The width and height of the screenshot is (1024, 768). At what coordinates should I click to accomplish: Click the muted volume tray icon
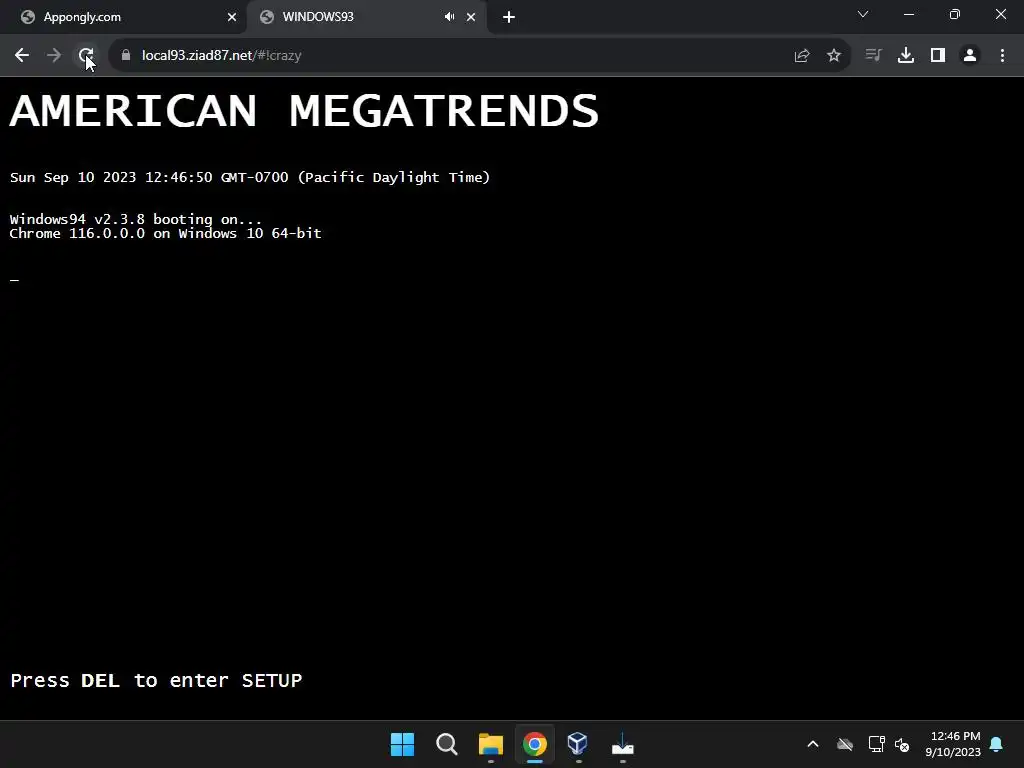pyautogui.click(x=902, y=744)
